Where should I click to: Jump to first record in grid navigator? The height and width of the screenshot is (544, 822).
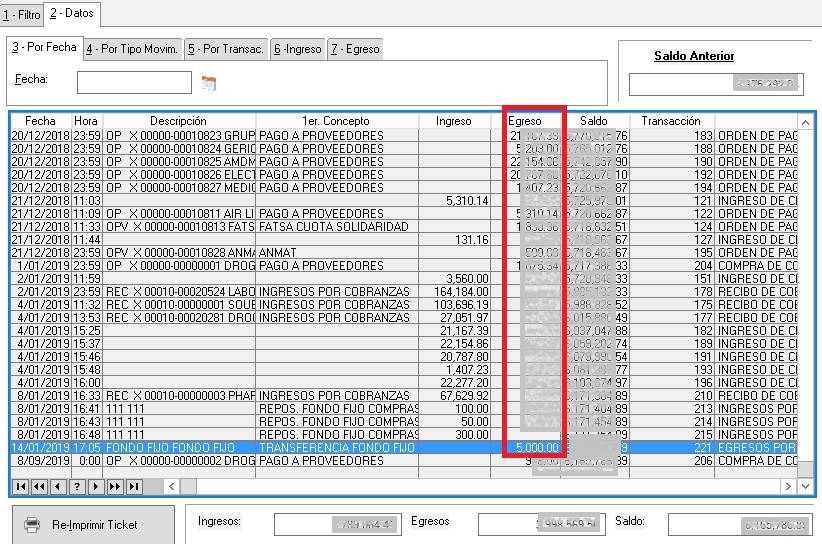tap(19, 486)
